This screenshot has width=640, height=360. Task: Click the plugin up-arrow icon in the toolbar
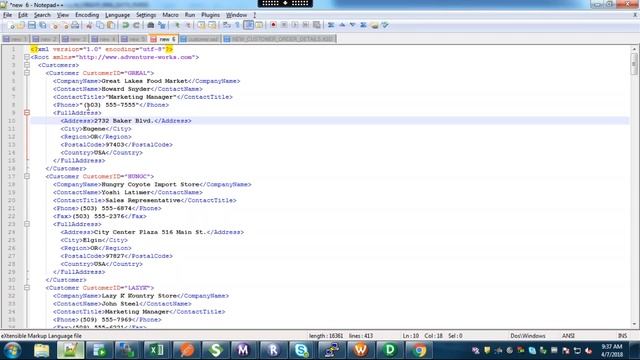point(342,25)
